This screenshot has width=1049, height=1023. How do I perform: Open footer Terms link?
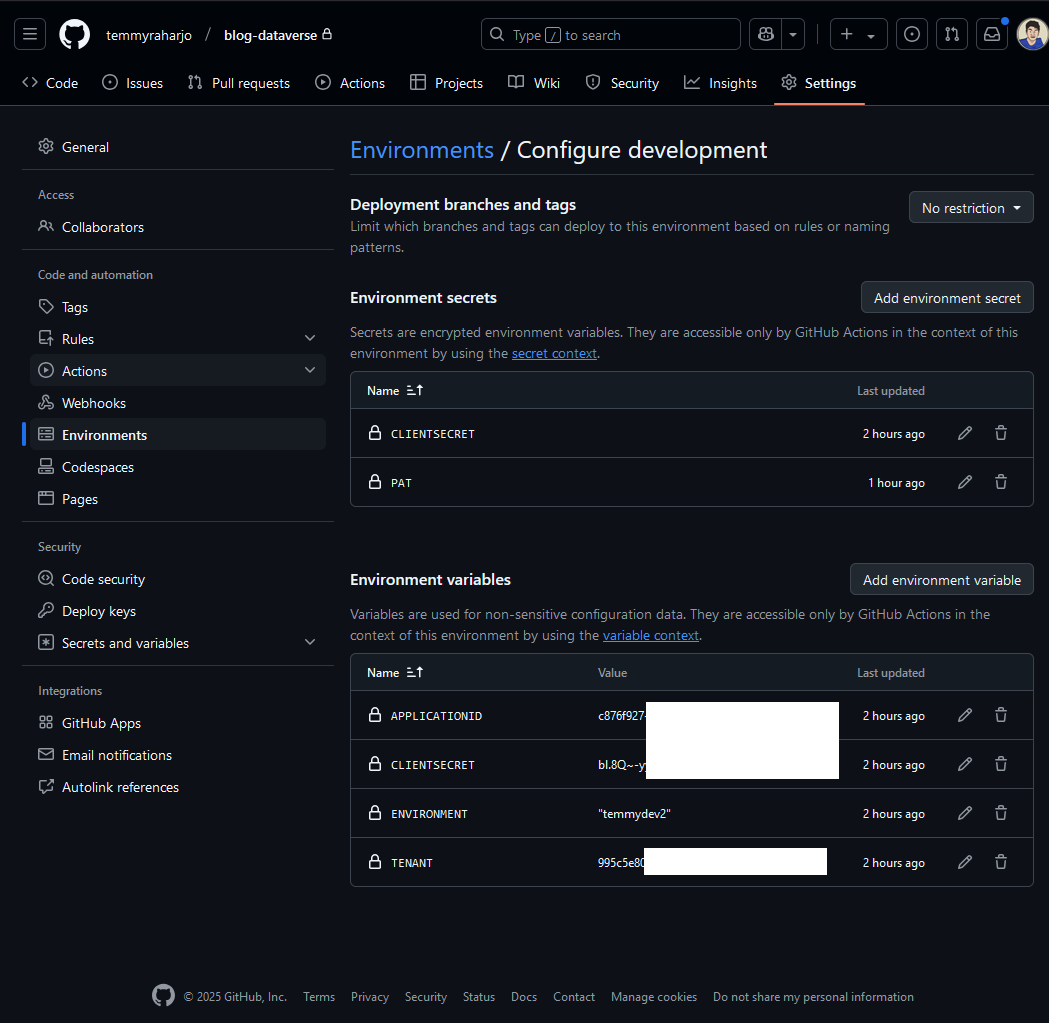coord(319,997)
